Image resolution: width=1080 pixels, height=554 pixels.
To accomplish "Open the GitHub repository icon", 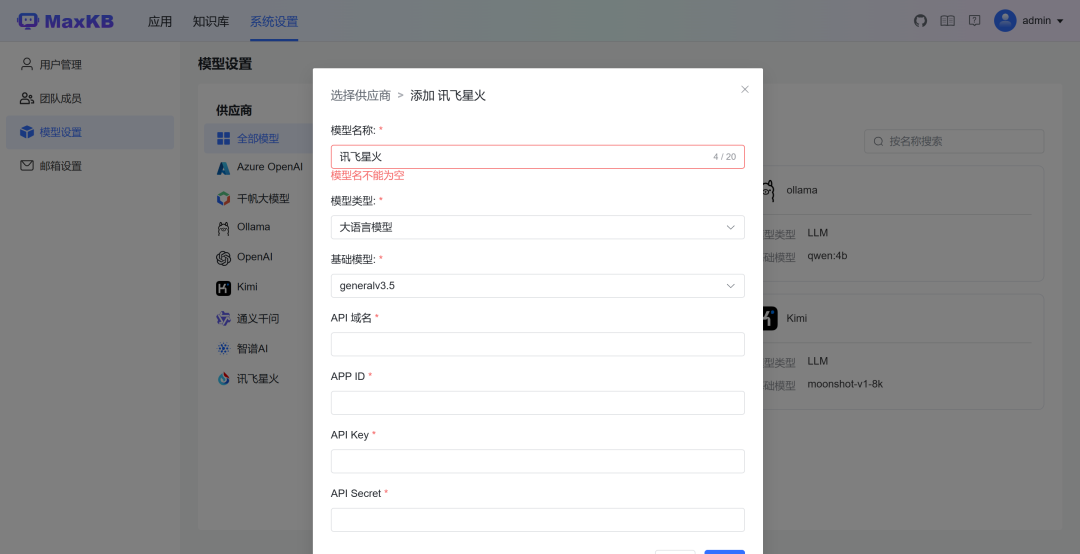I will (920, 21).
